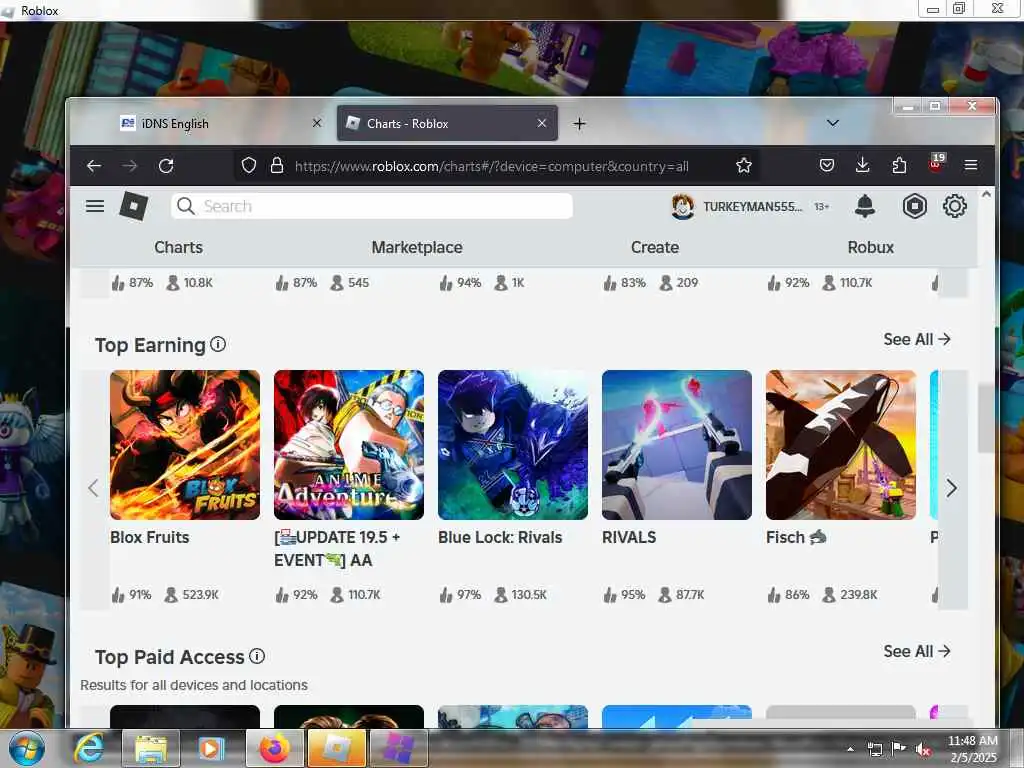Open Windows Media Player taskbar icon
Screen dimensions: 1024x768
click(210, 748)
